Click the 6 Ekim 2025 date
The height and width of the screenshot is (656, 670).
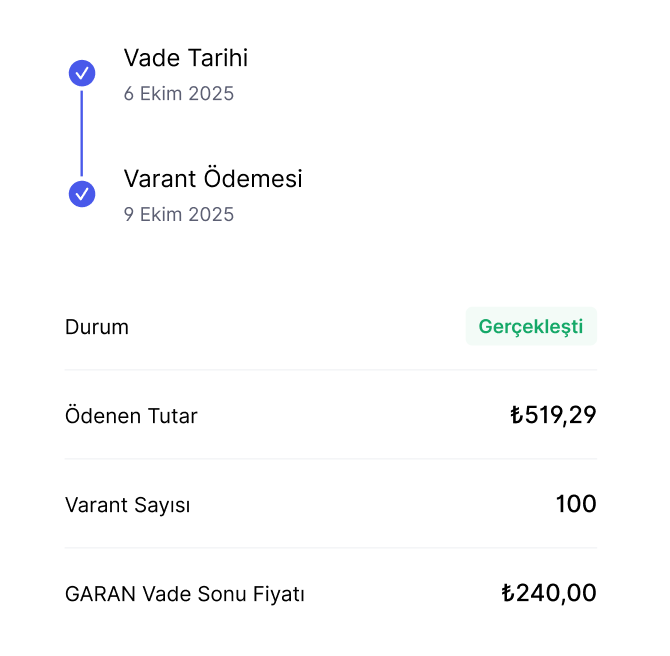179,94
